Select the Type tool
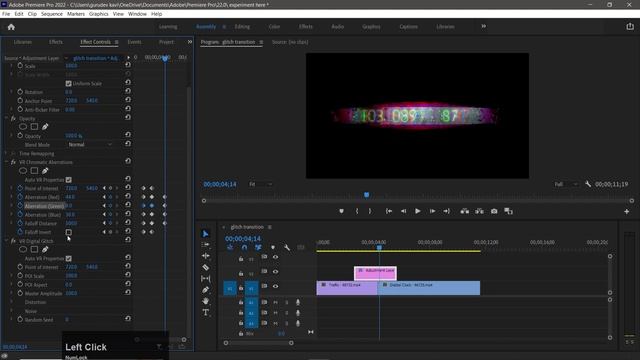640x360 pixels. [205, 312]
